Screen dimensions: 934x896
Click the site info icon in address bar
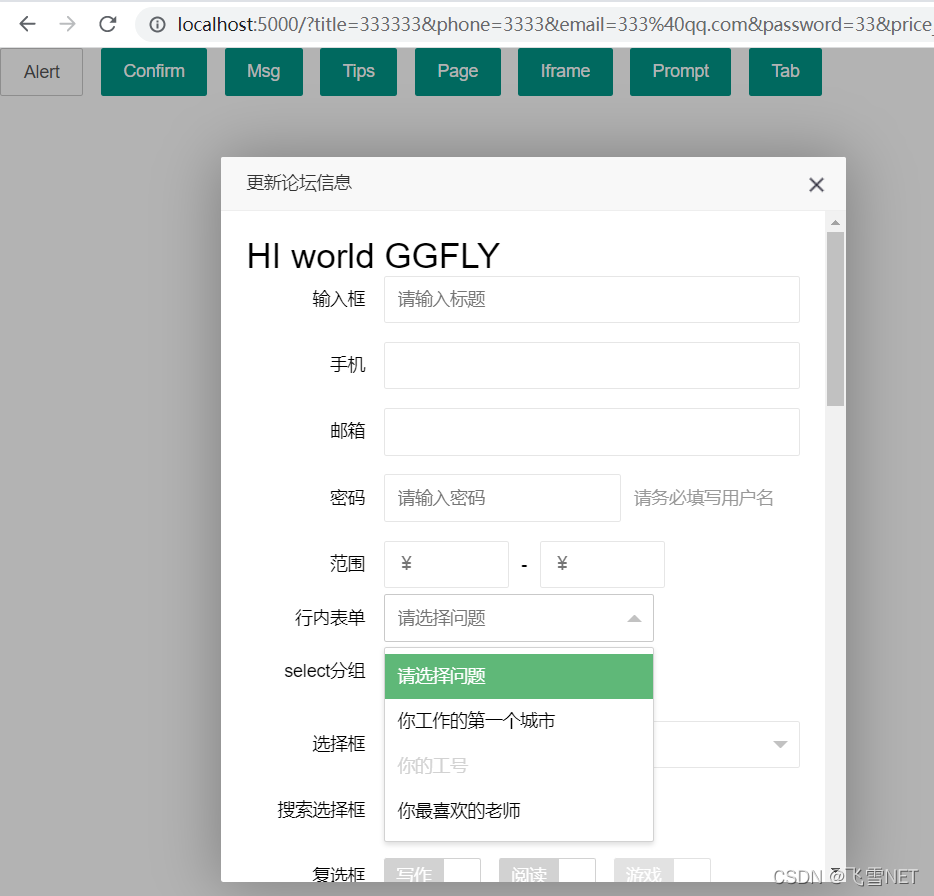click(x=157, y=25)
